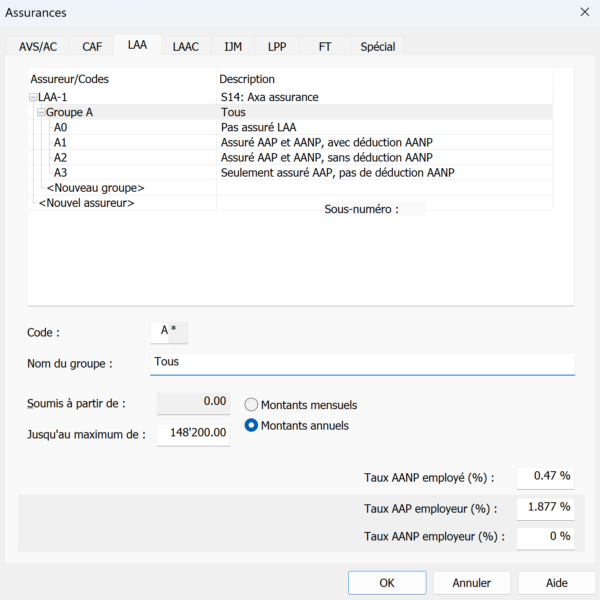Select Montants mensuels radio button
600x600 pixels.
point(251,405)
